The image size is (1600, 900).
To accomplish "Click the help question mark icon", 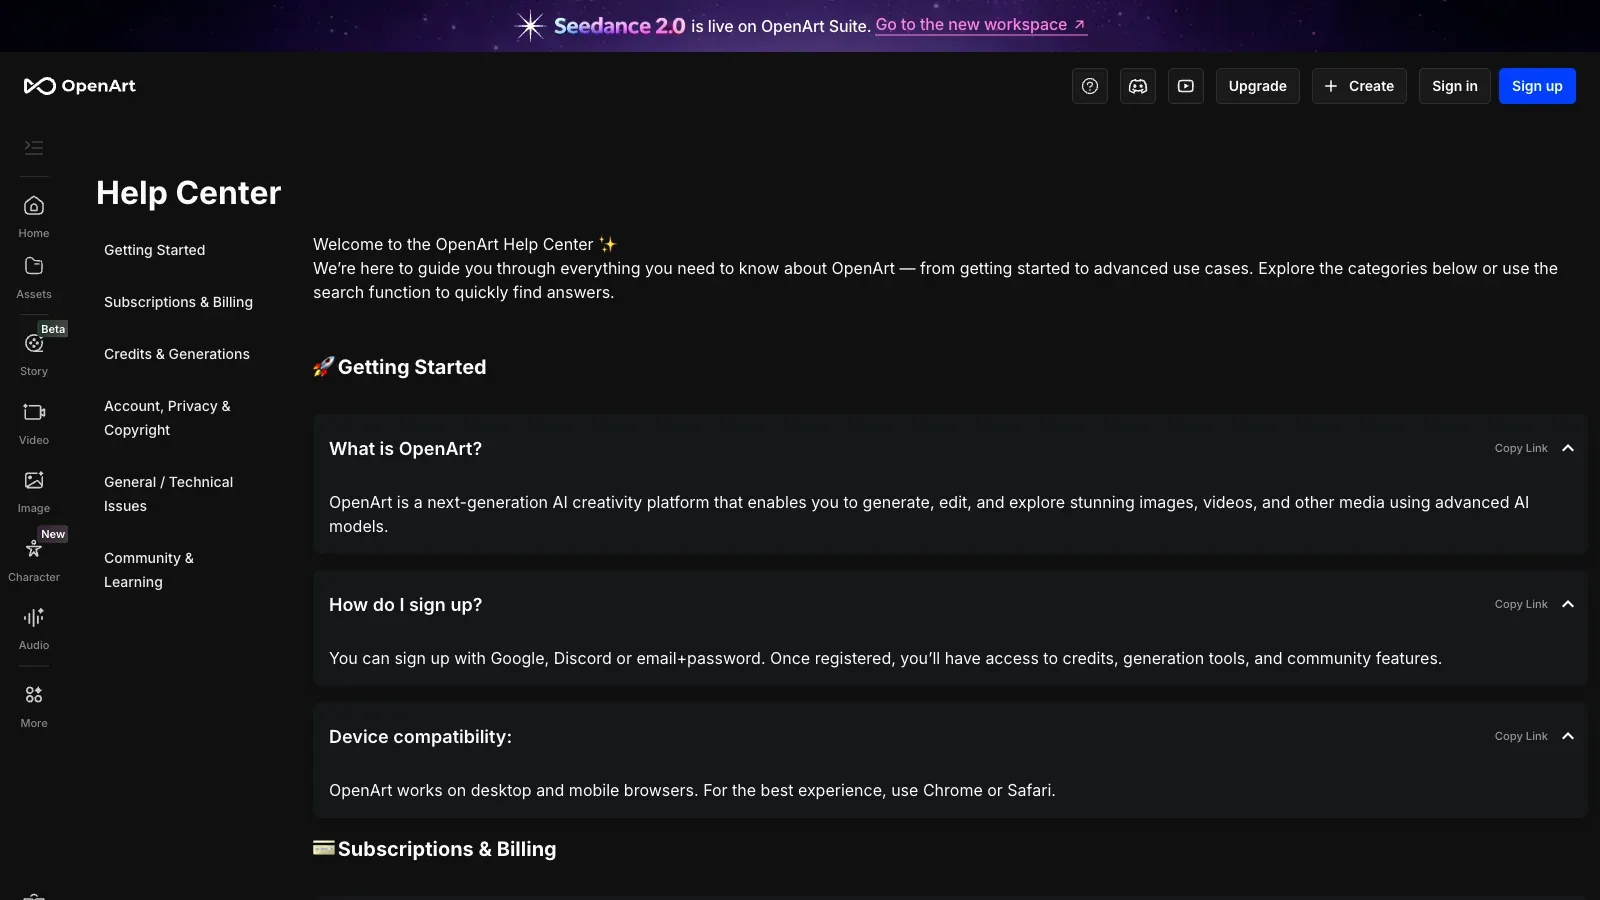I will point(1090,86).
